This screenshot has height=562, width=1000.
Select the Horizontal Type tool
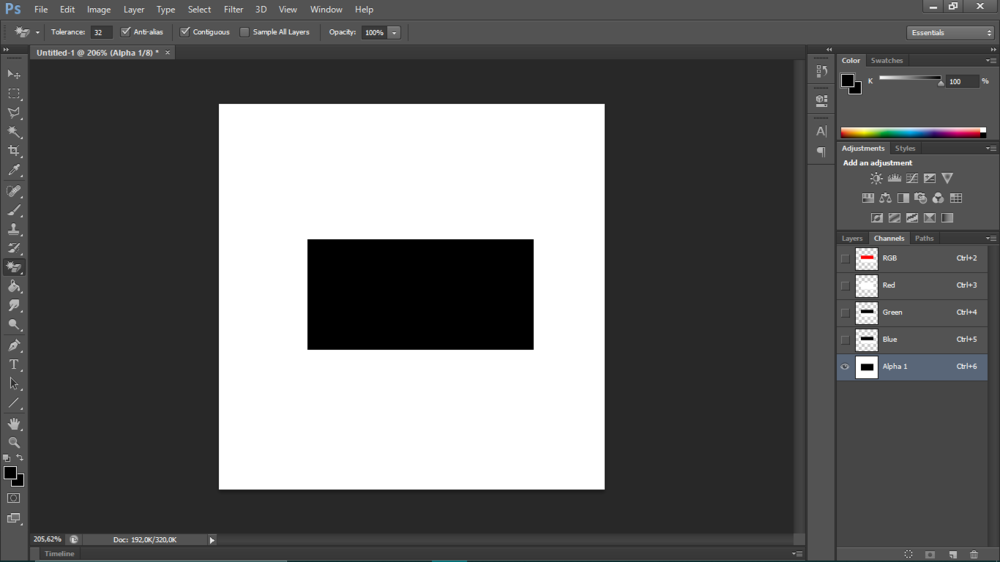pyautogui.click(x=13, y=365)
